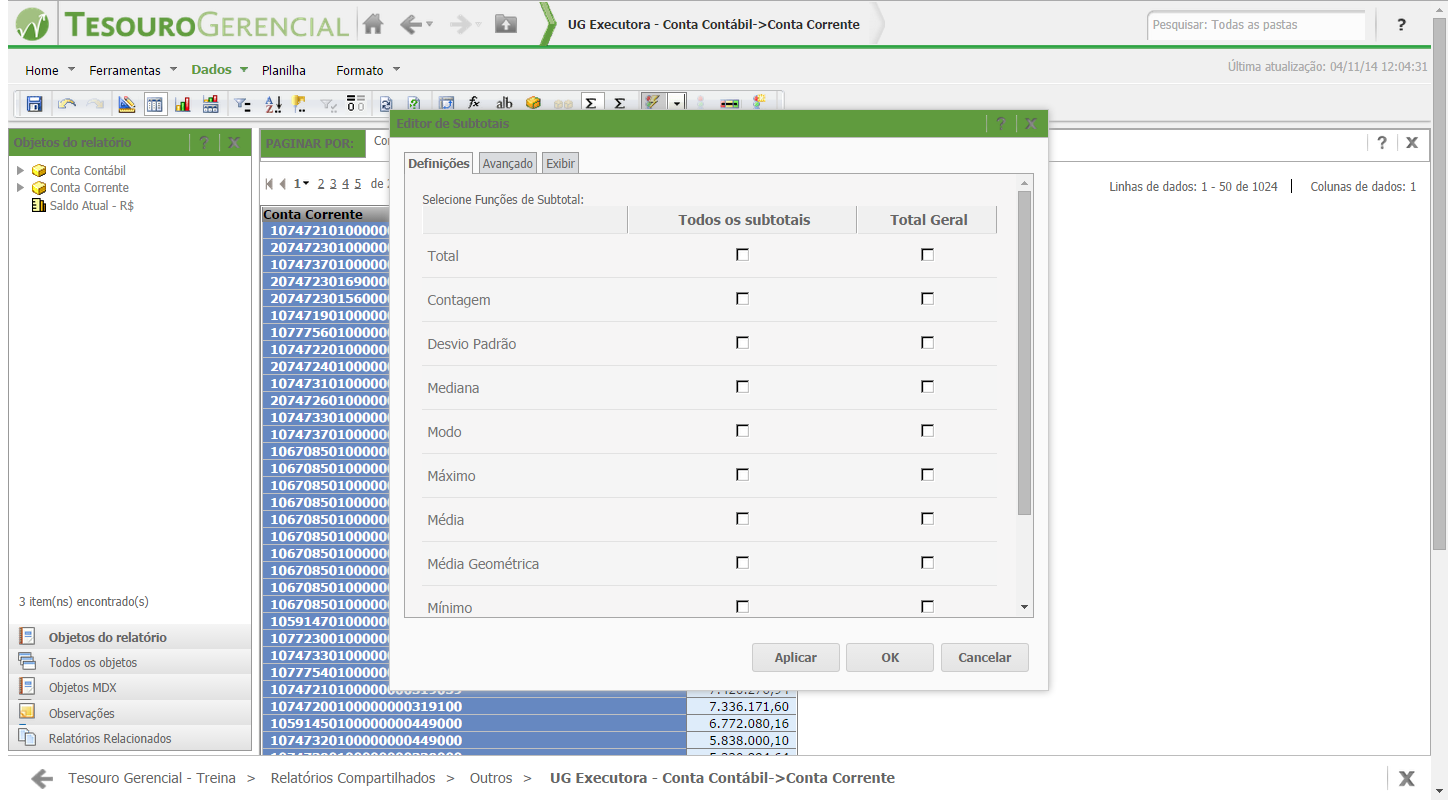
Task: Open dropdown arrow next to thresholds icon
Action: pos(677,103)
